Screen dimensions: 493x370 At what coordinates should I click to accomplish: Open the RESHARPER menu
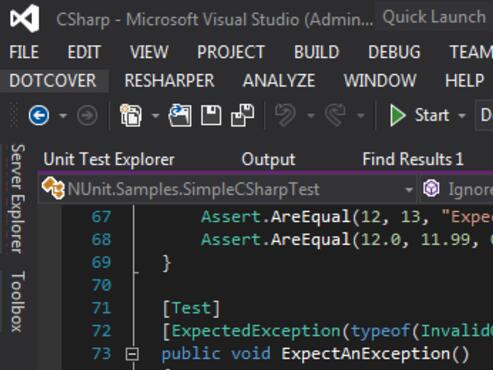169,81
